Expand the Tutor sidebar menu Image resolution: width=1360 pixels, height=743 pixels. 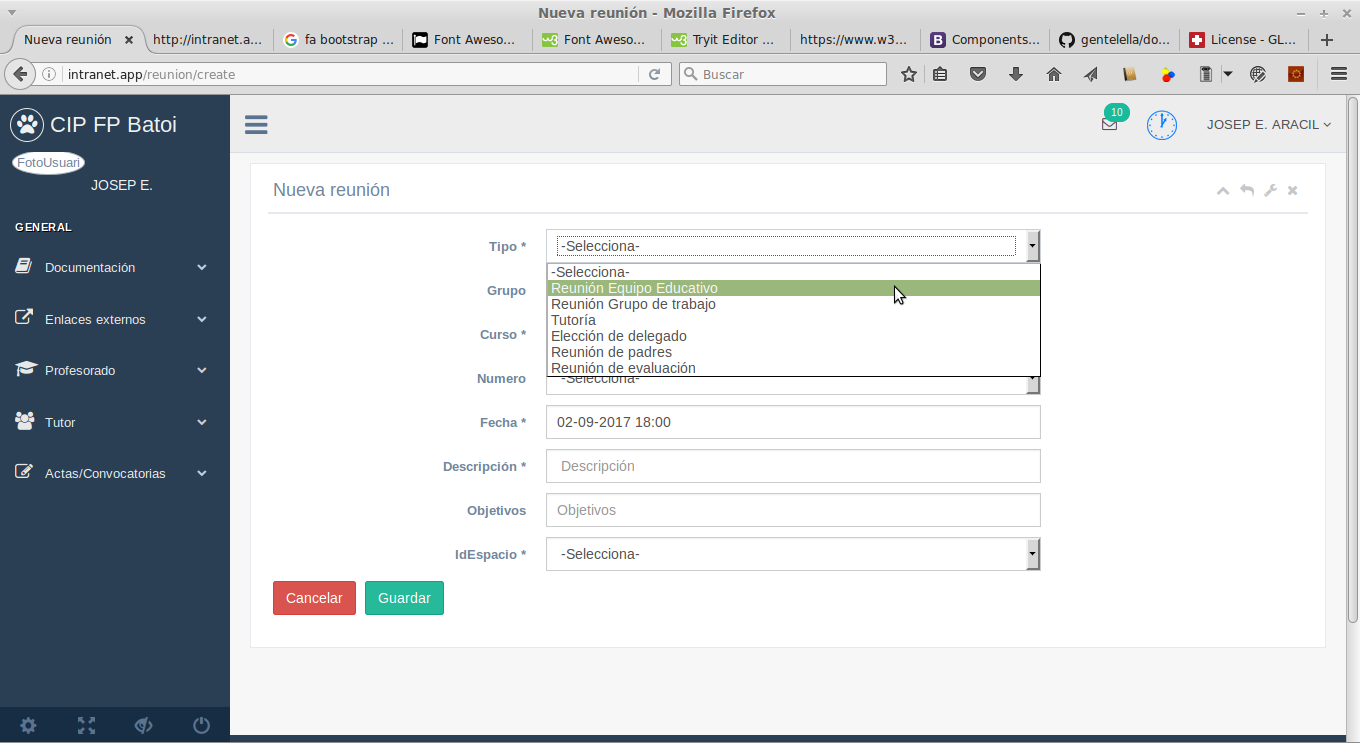click(x=115, y=422)
